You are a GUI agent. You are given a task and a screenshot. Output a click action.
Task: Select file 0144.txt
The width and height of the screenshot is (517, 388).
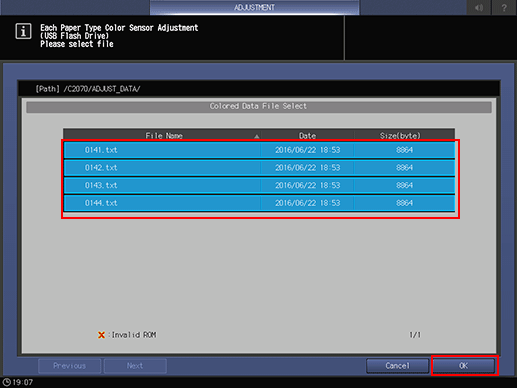[x=259, y=203]
